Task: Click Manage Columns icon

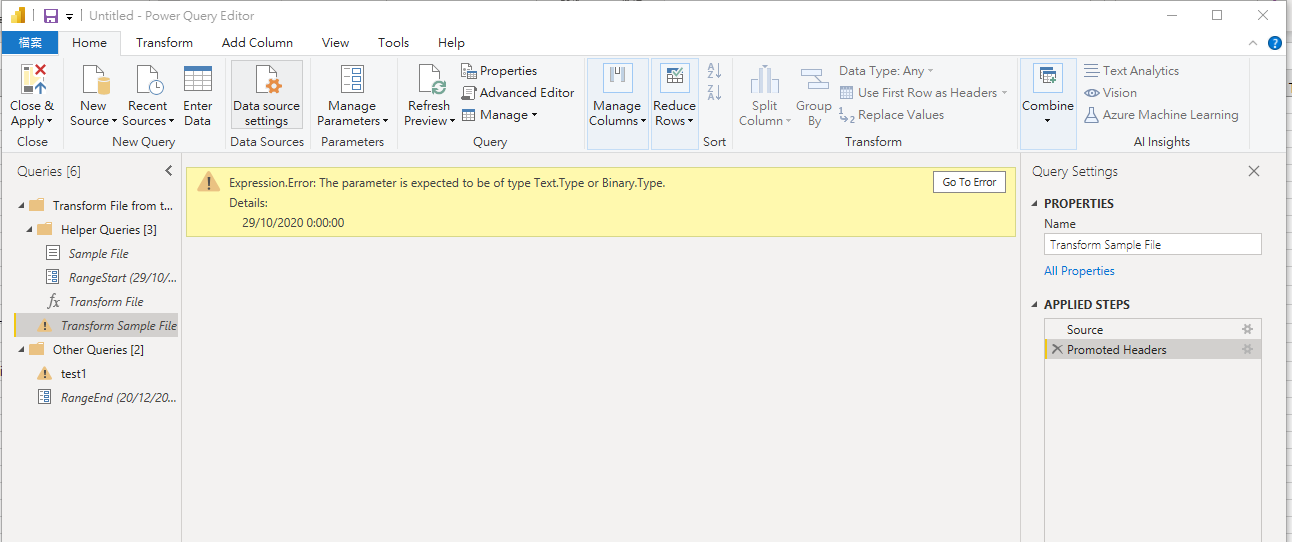Action: click(x=617, y=80)
